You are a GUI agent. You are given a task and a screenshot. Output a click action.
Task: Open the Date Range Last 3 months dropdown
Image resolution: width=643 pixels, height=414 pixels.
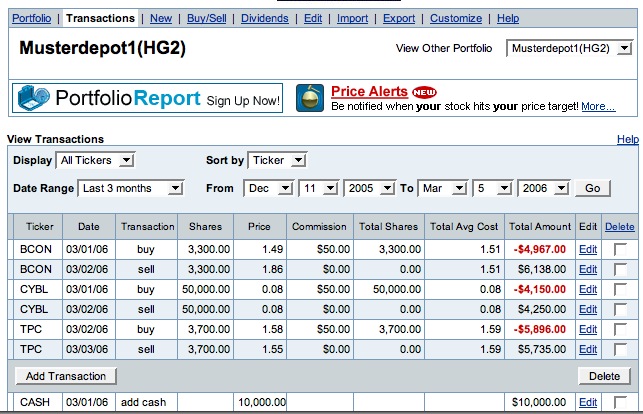(x=132, y=188)
